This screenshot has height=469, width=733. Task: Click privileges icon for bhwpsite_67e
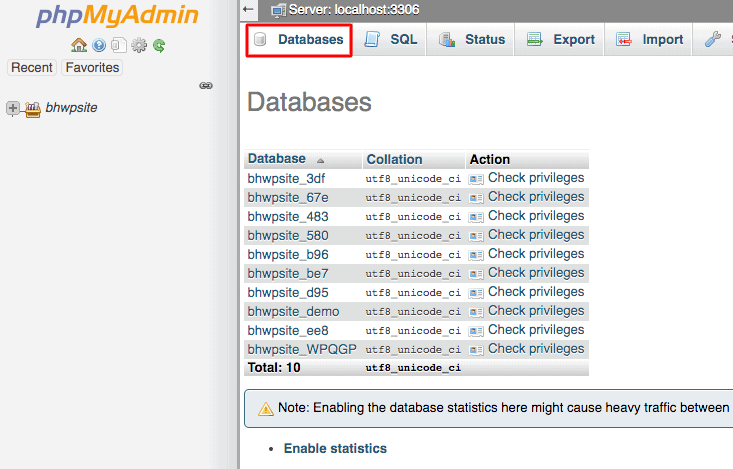(x=476, y=198)
